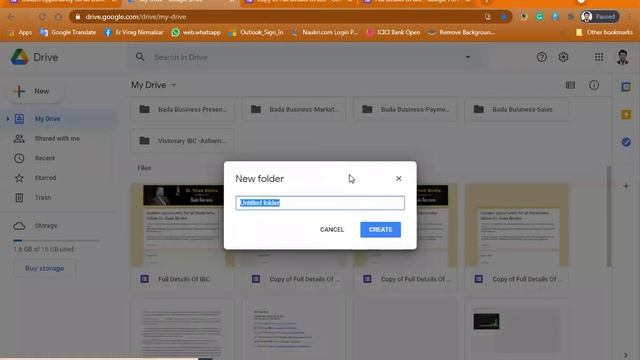The width and height of the screenshot is (640, 360).
Task: Open the Storage section
Action: point(46,226)
